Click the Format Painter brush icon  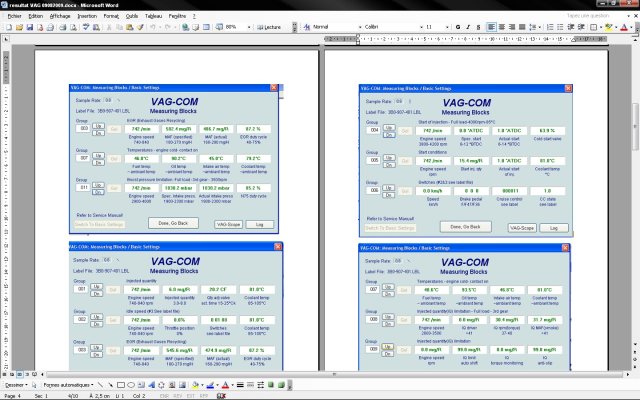click(x=140, y=27)
